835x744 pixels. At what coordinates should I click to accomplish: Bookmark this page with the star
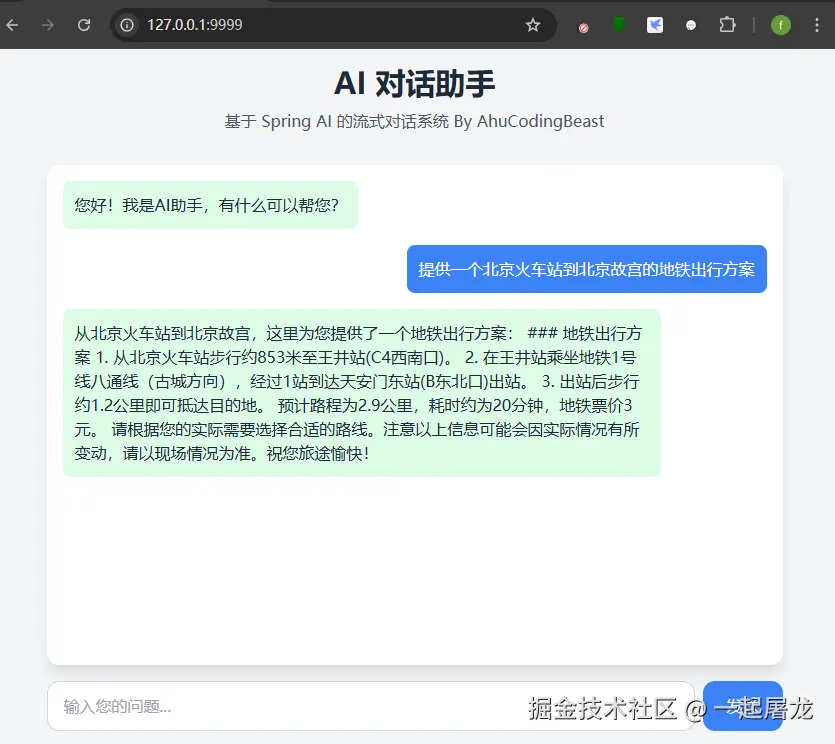point(533,25)
